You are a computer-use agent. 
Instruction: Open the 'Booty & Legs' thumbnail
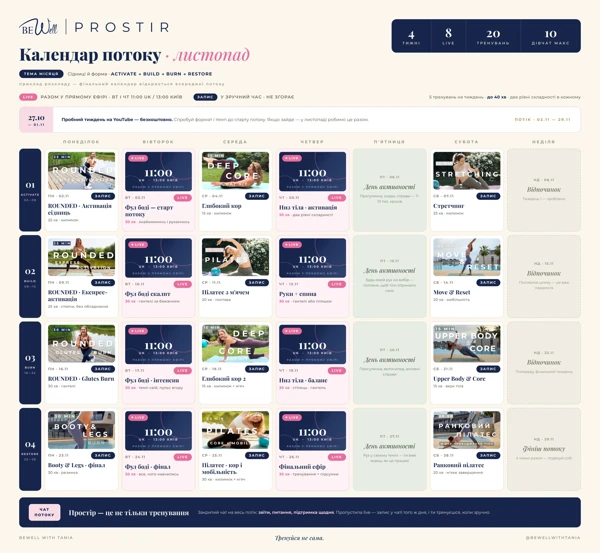[81, 430]
